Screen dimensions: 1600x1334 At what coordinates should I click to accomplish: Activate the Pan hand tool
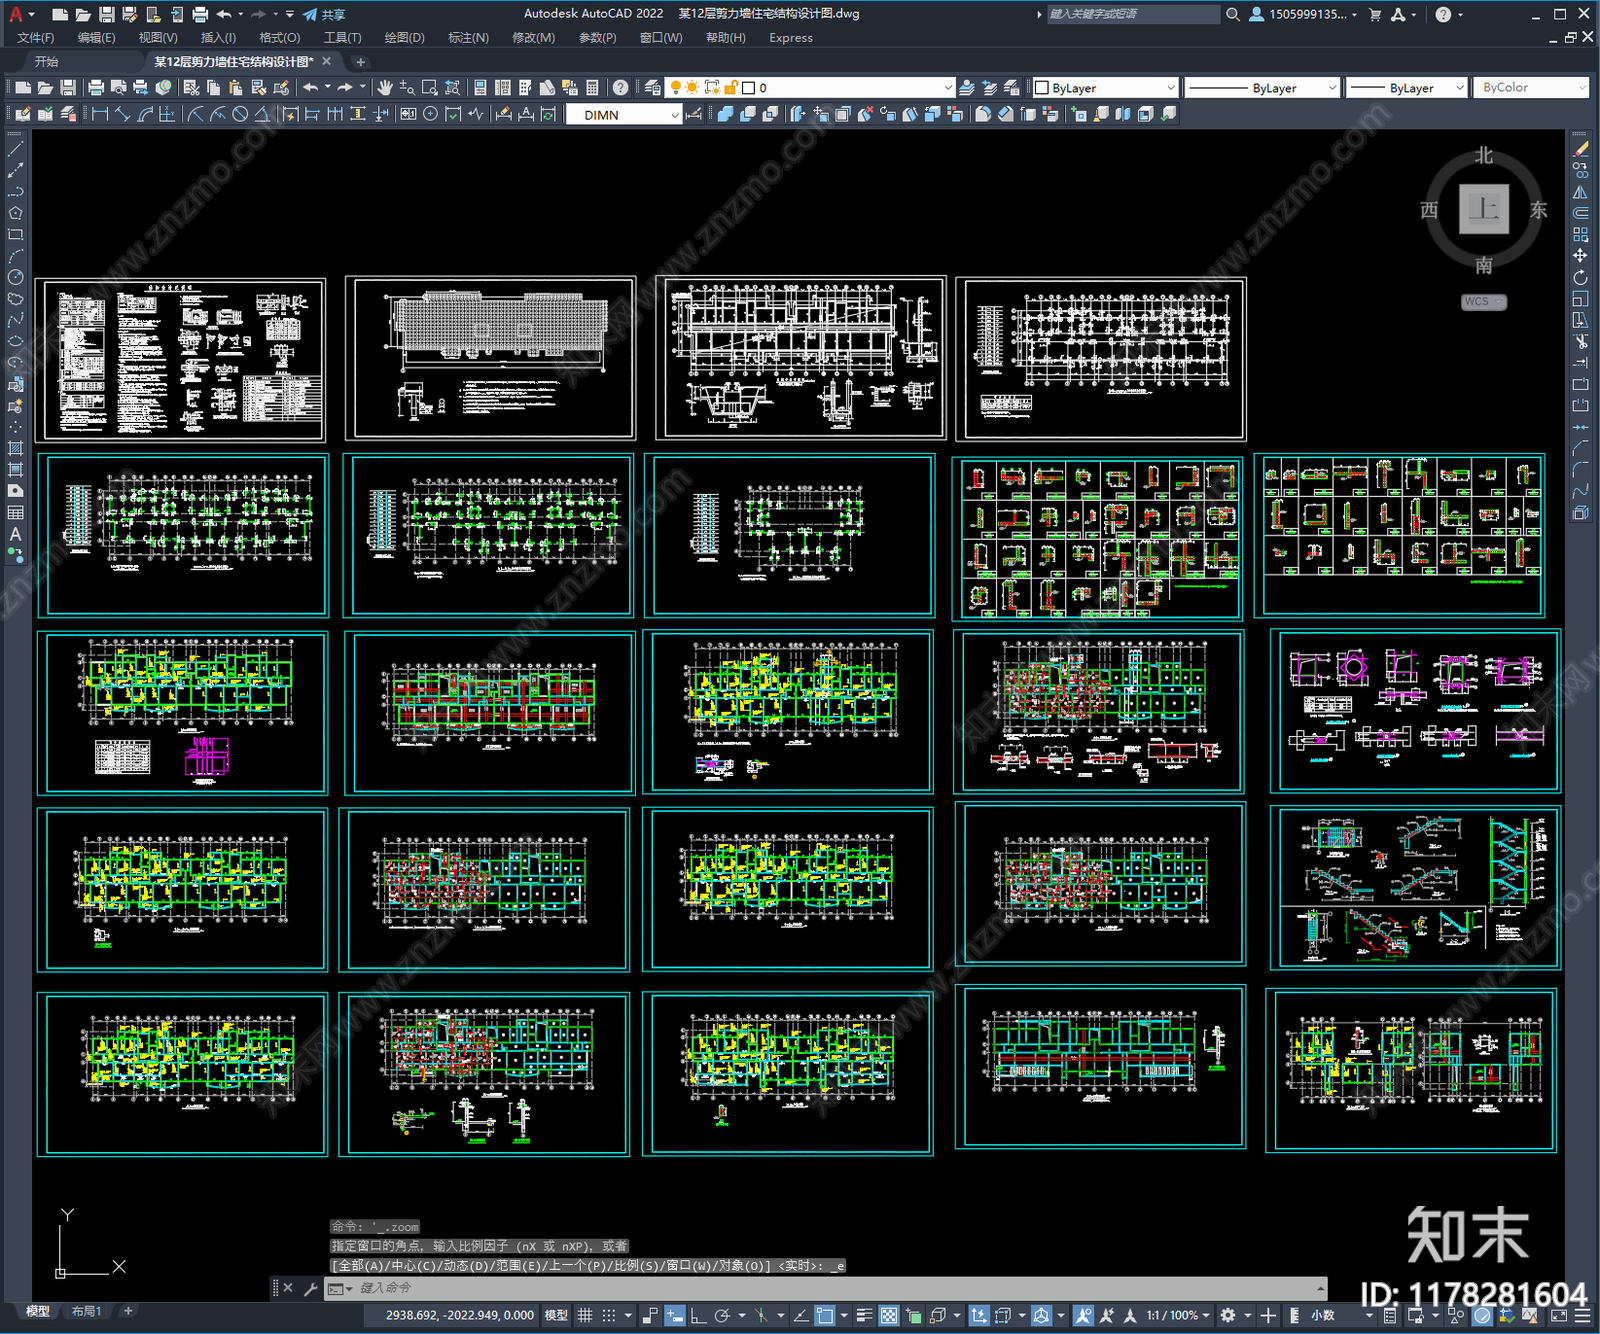(x=385, y=88)
